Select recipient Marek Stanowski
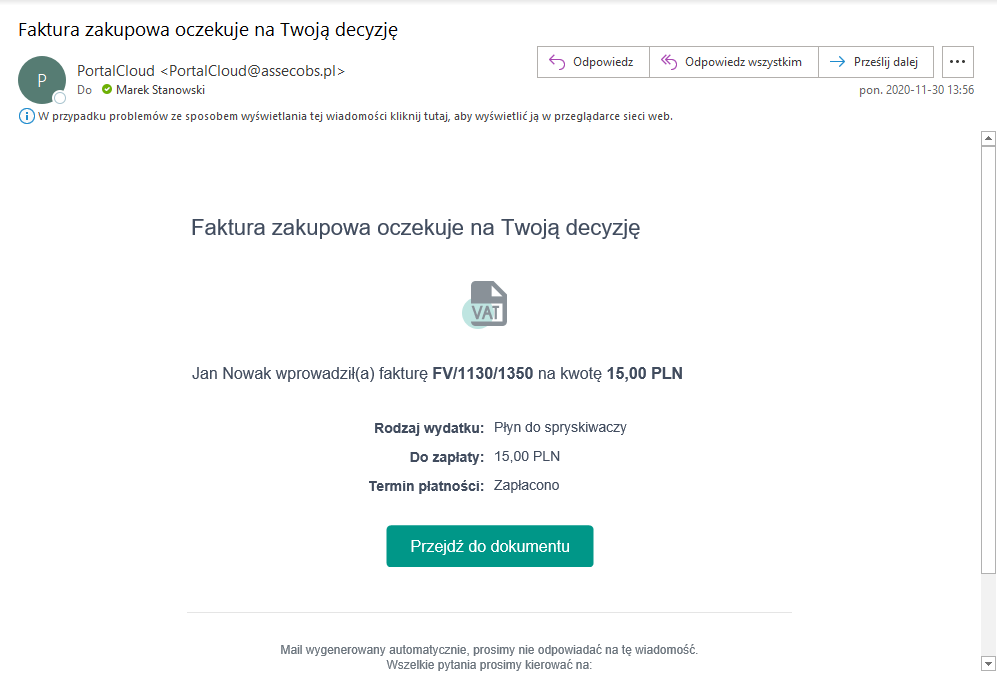The width and height of the screenshot is (997, 673). click(160, 90)
